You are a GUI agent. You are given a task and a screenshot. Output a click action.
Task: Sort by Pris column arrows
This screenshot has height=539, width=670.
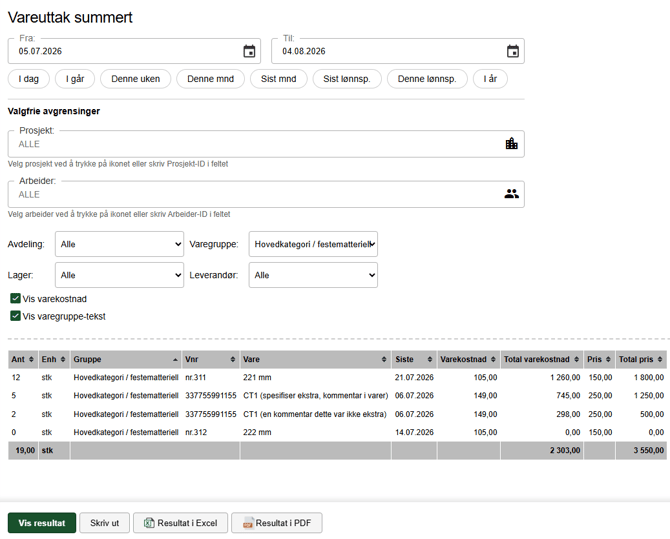608,359
